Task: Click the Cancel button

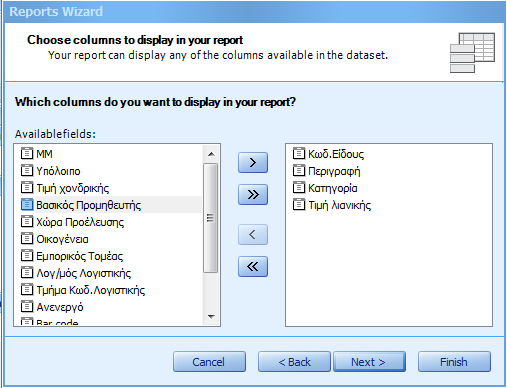Action: pyautogui.click(x=209, y=361)
